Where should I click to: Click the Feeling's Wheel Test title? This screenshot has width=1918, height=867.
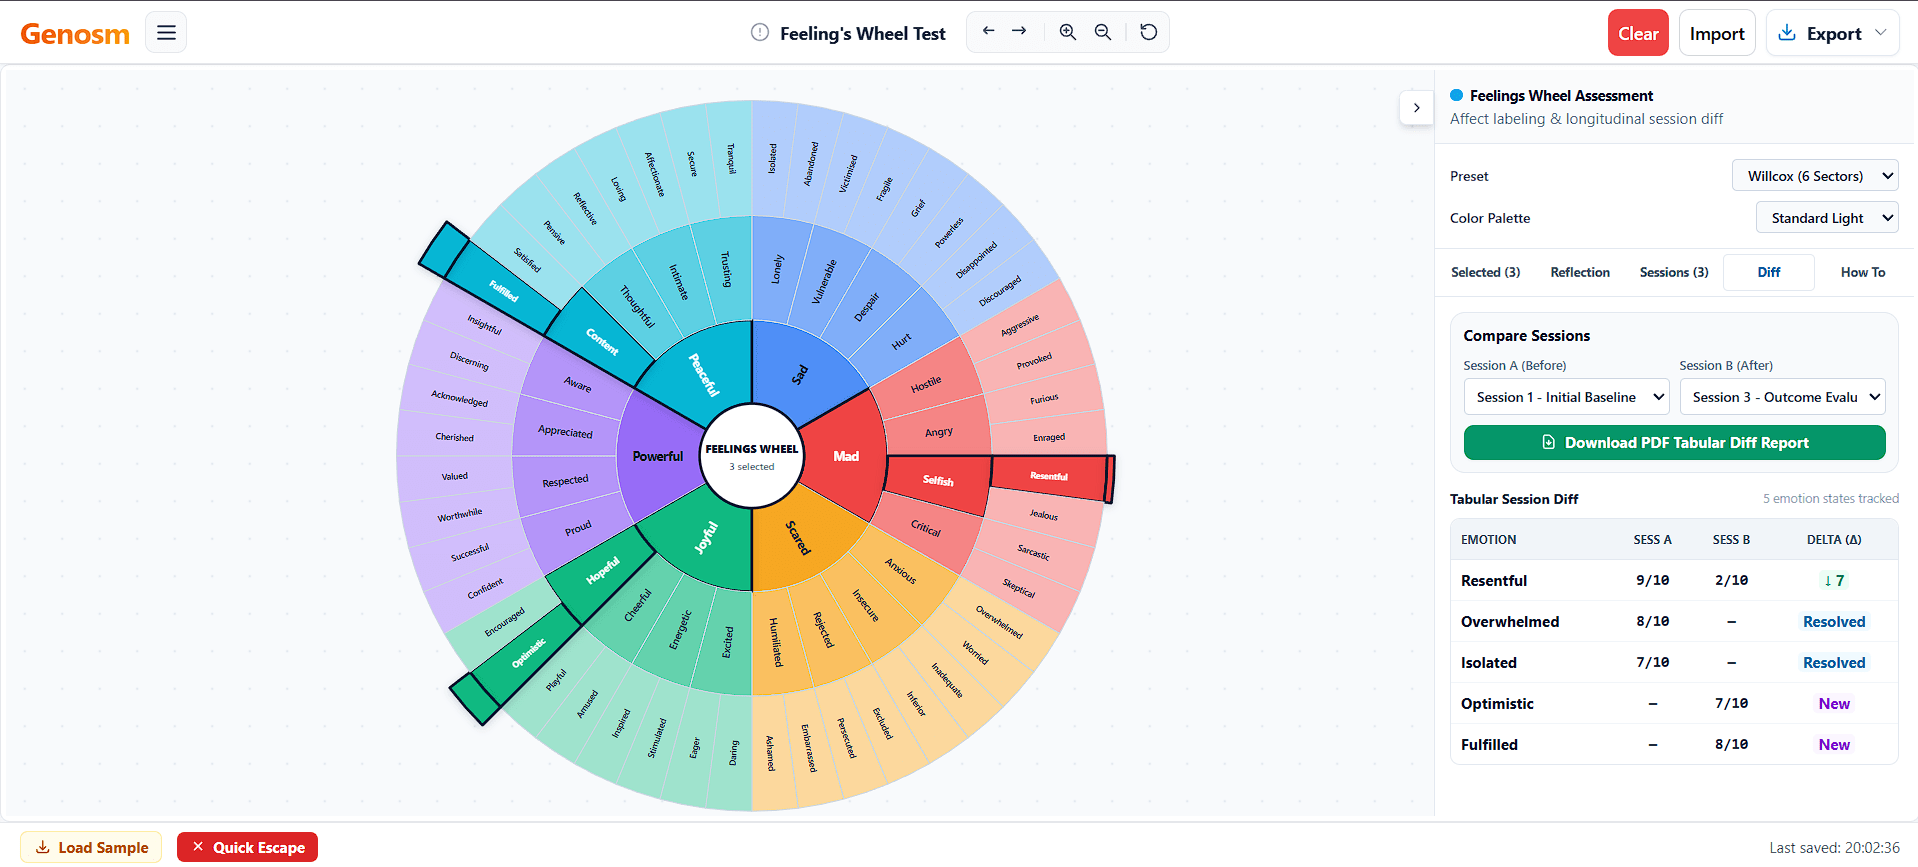click(862, 33)
